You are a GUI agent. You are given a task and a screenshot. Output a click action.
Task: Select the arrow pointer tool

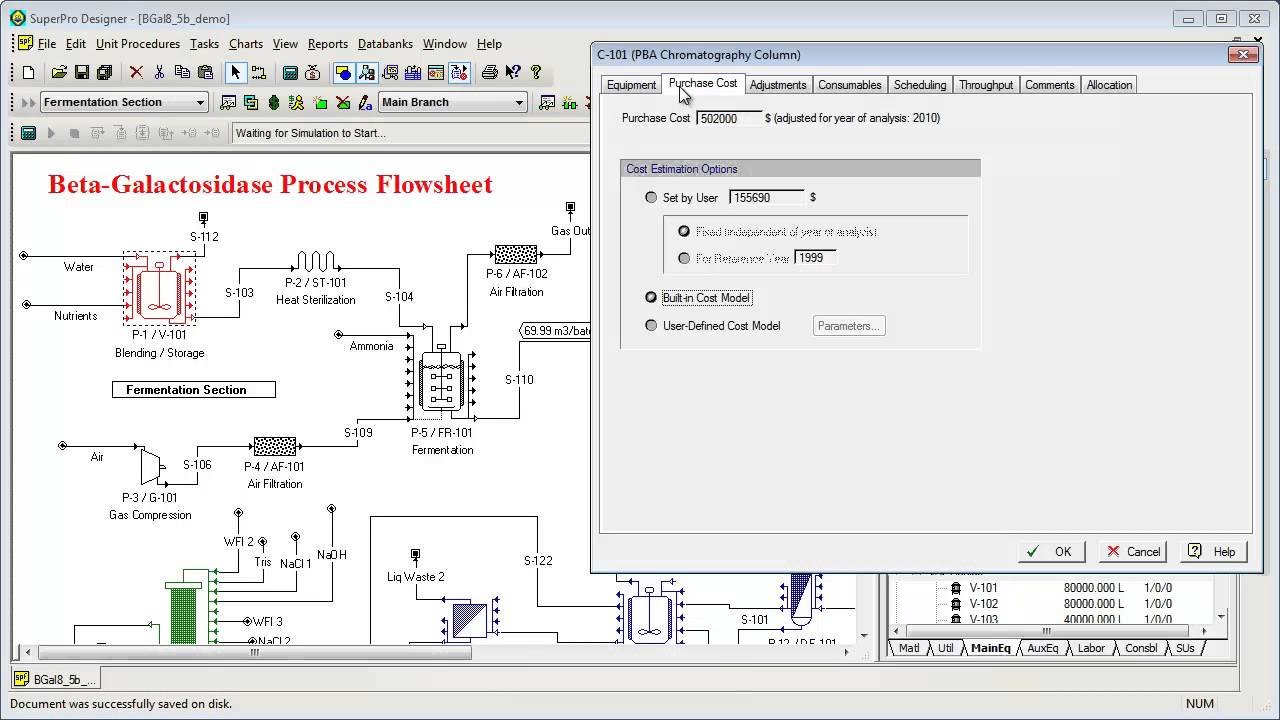pos(235,72)
